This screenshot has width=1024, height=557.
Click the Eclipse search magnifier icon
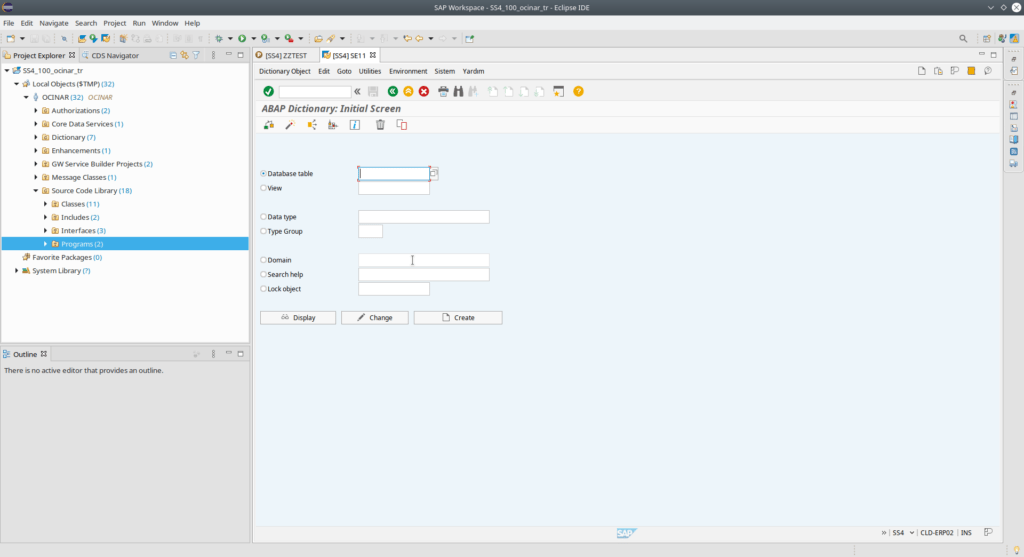point(963,39)
